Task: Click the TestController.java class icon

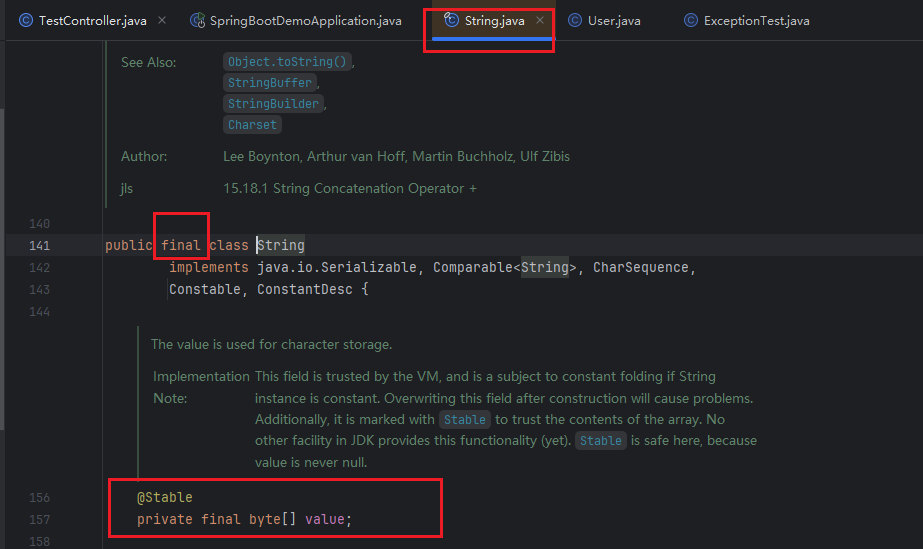Action: click(26, 21)
